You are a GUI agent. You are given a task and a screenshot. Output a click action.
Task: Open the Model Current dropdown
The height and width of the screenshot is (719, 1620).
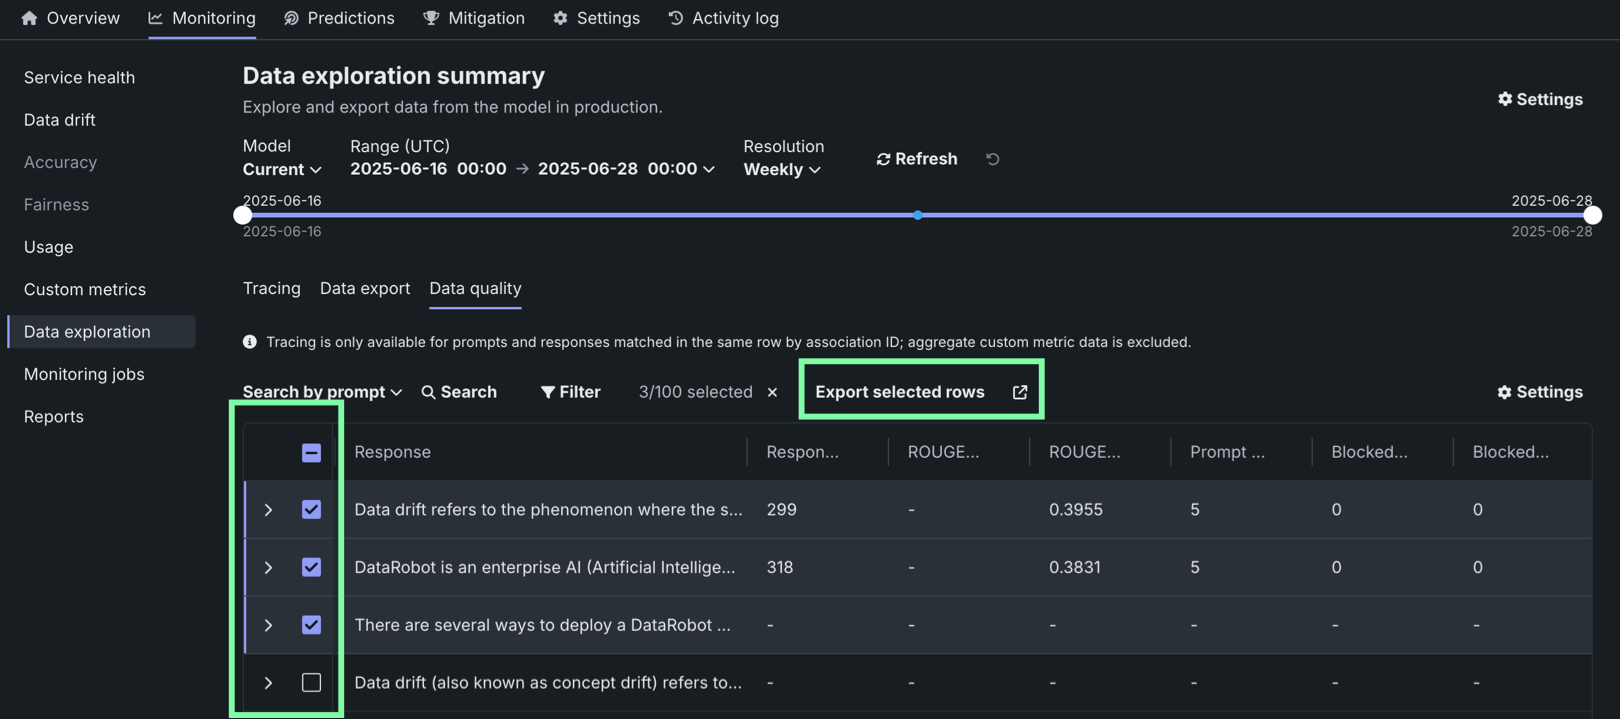pos(282,170)
